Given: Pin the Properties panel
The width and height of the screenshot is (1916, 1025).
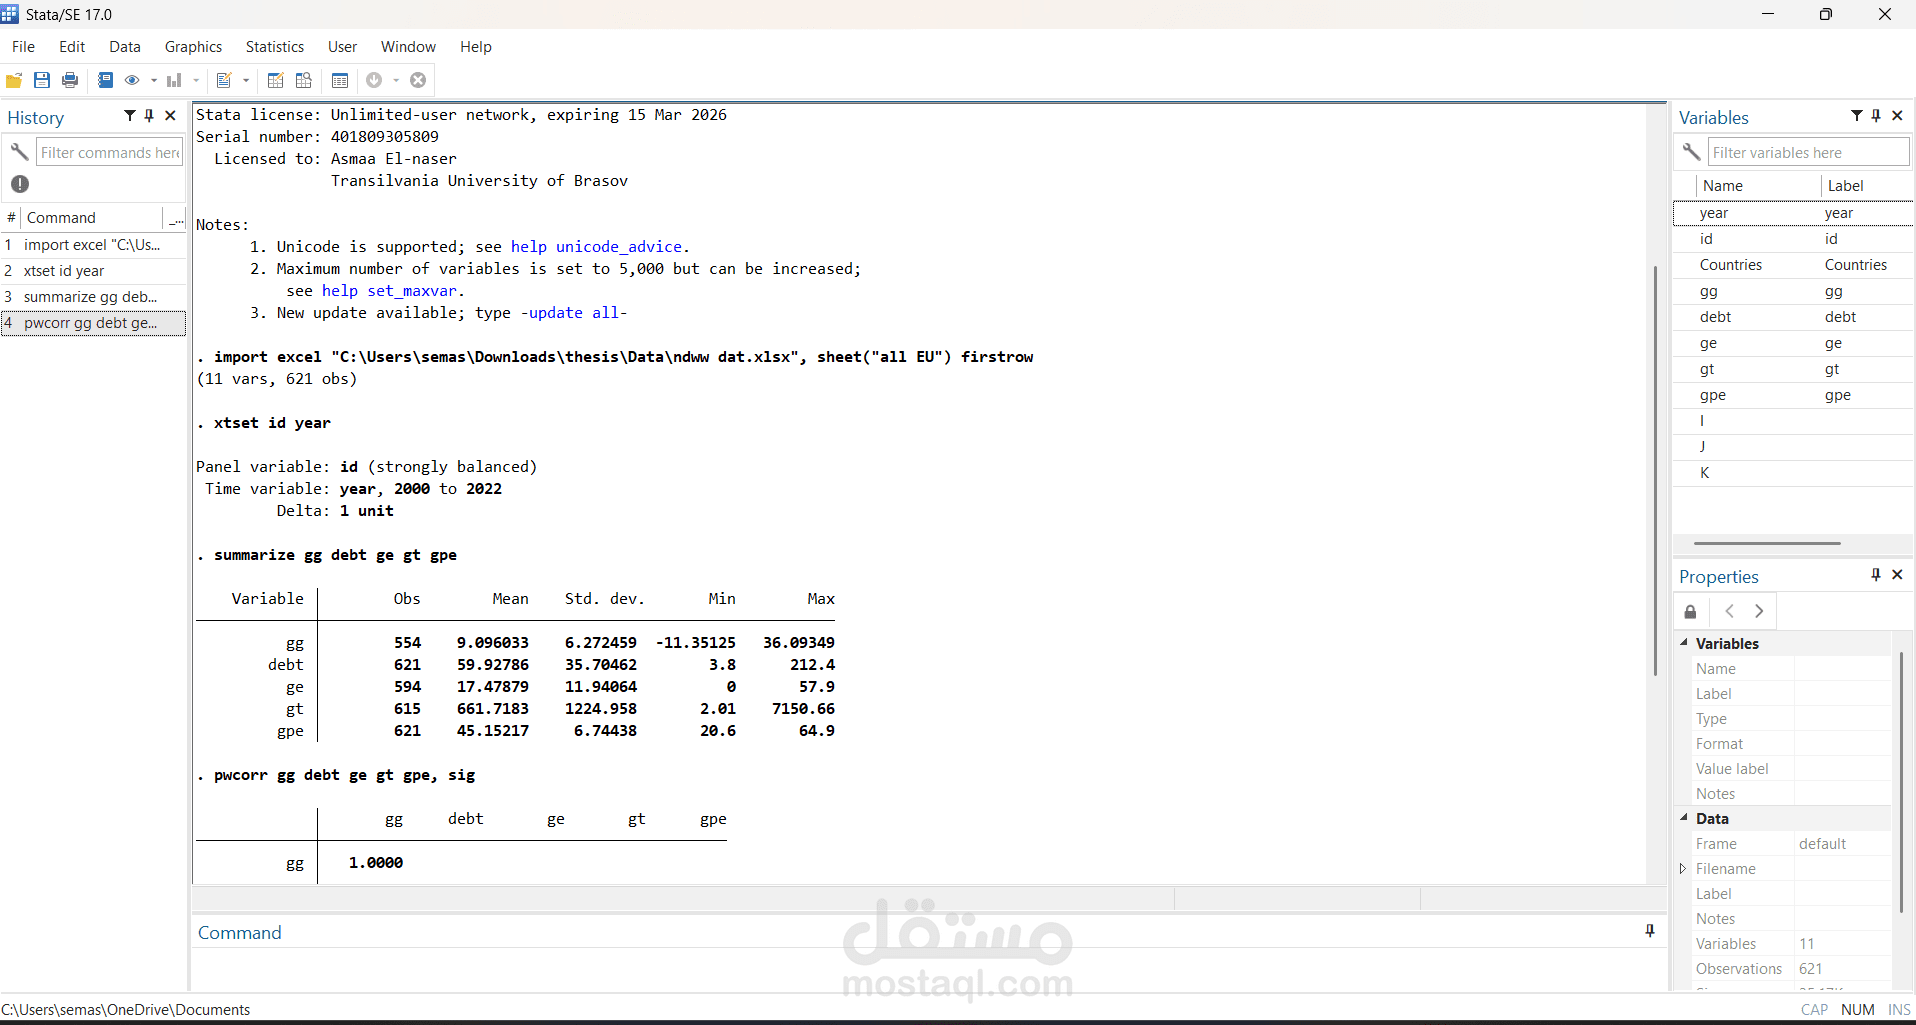Looking at the screenshot, I should click(x=1876, y=575).
